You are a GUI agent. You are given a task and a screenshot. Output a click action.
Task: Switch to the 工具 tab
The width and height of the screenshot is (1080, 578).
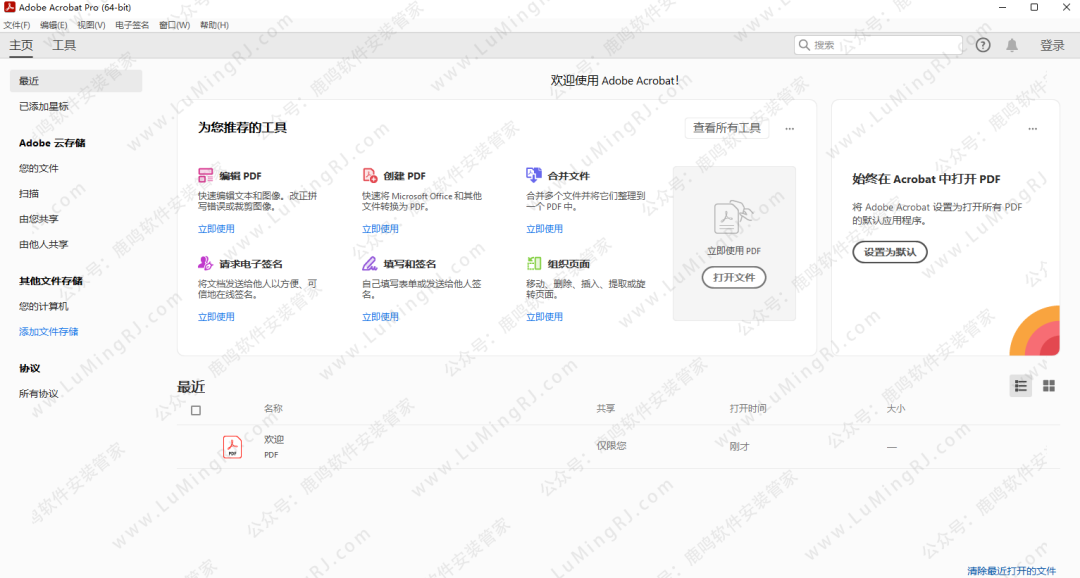pyautogui.click(x=64, y=45)
